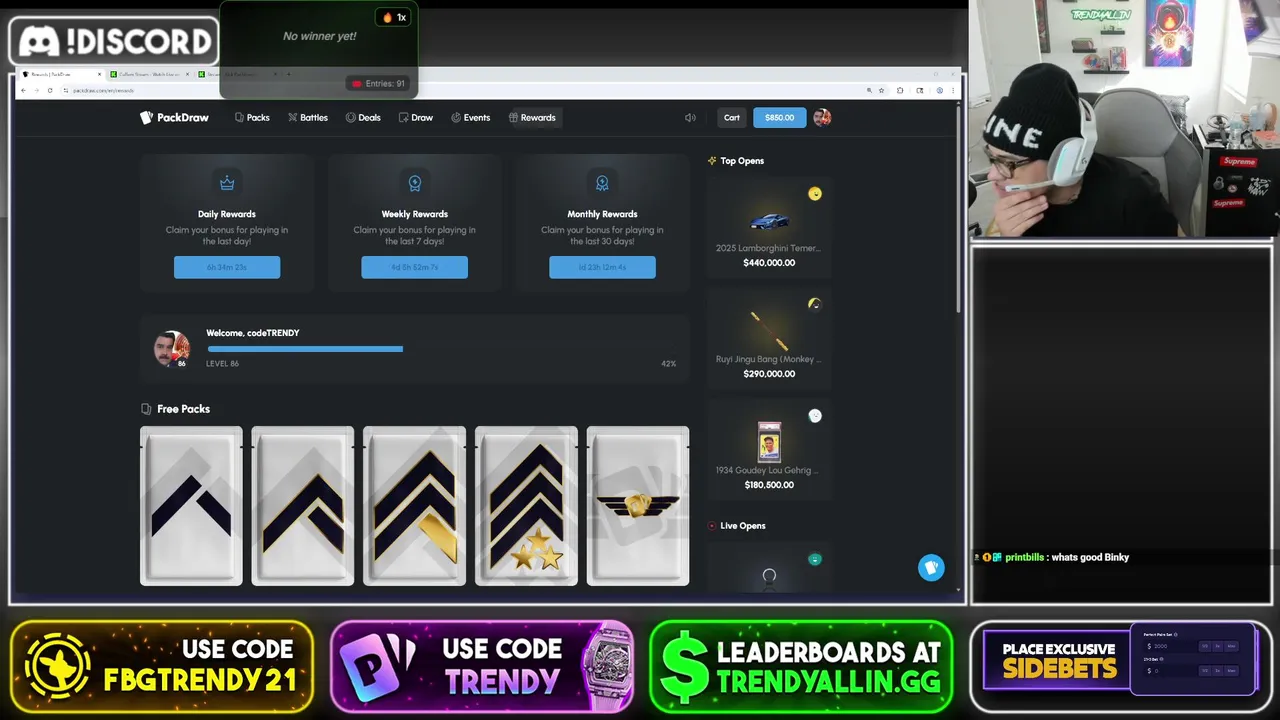Click the level 86 user avatar
The height and width of the screenshot is (720, 1280).
tap(172, 349)
